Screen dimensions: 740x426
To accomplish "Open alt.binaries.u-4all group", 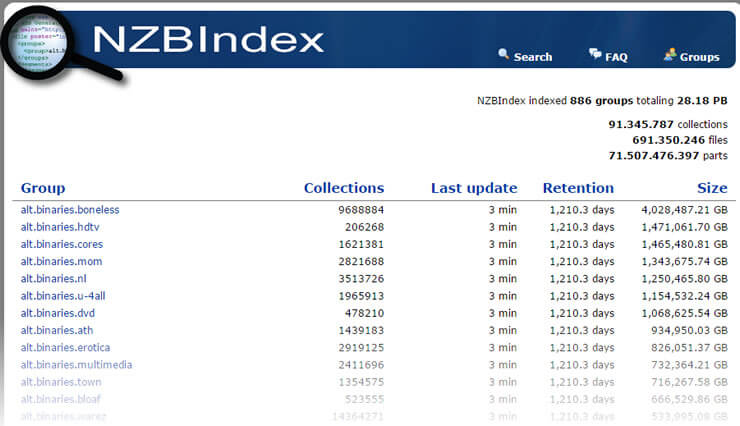I will (x=63, y=296).
